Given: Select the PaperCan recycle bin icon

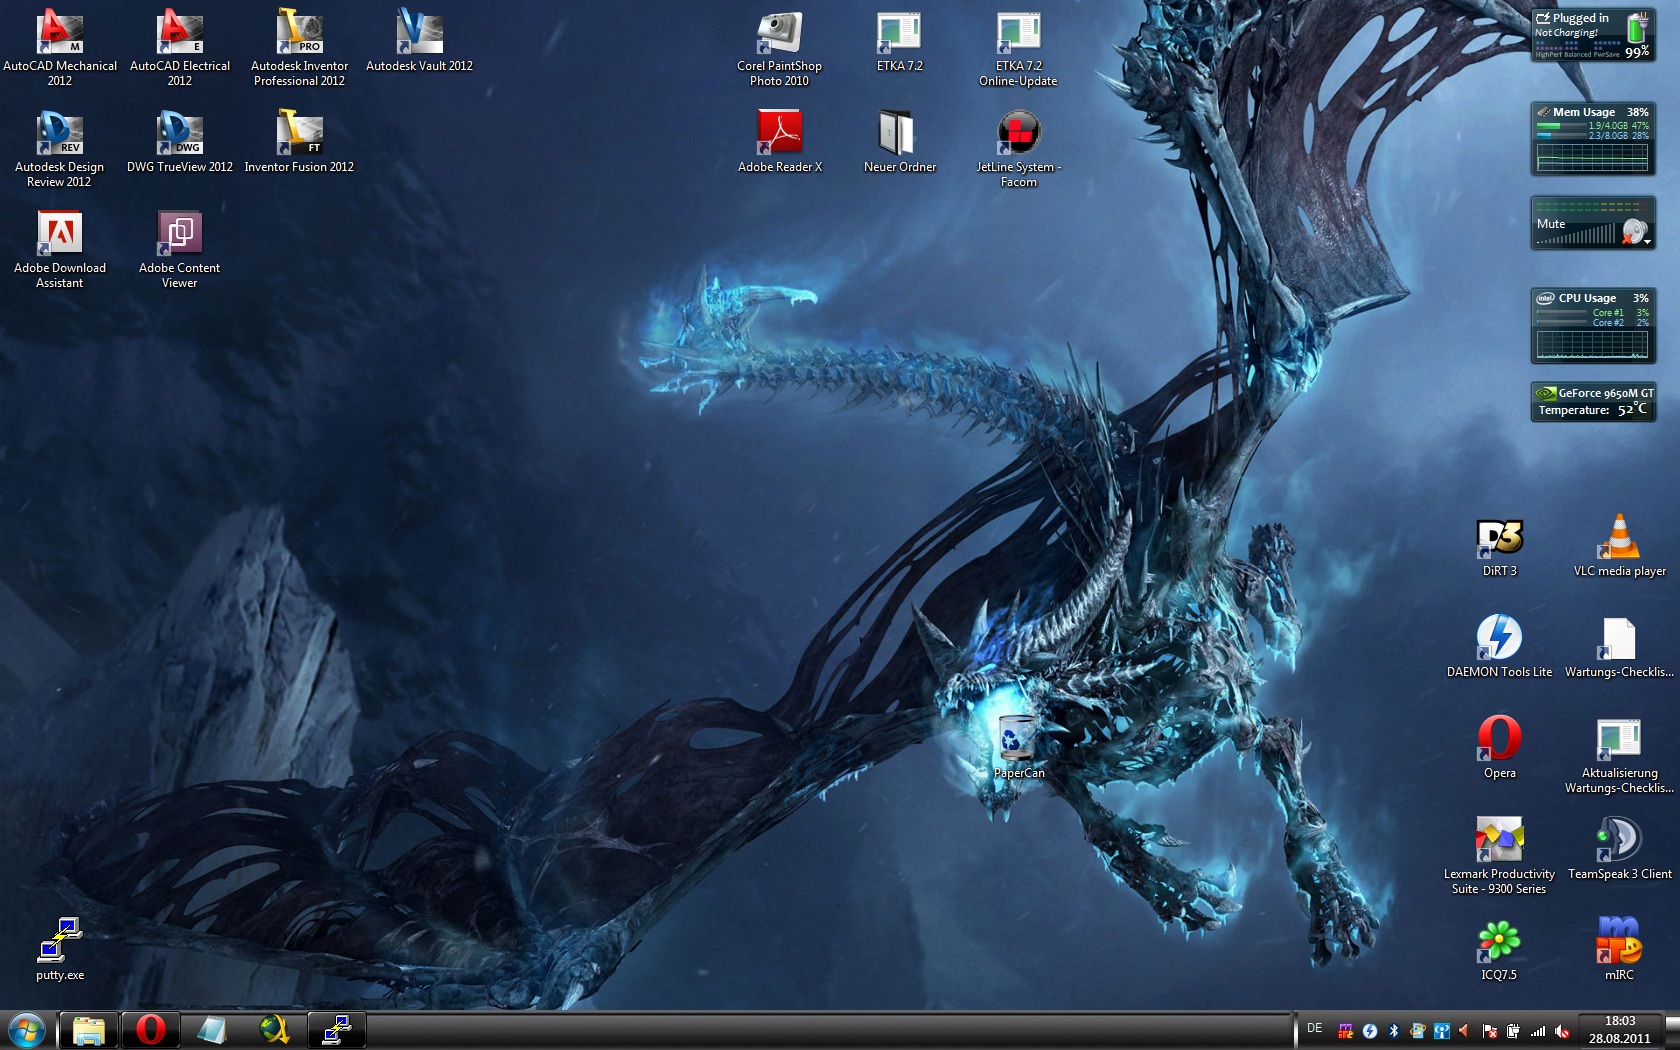Looking at the screenshot, I should tap(1018, 746).
